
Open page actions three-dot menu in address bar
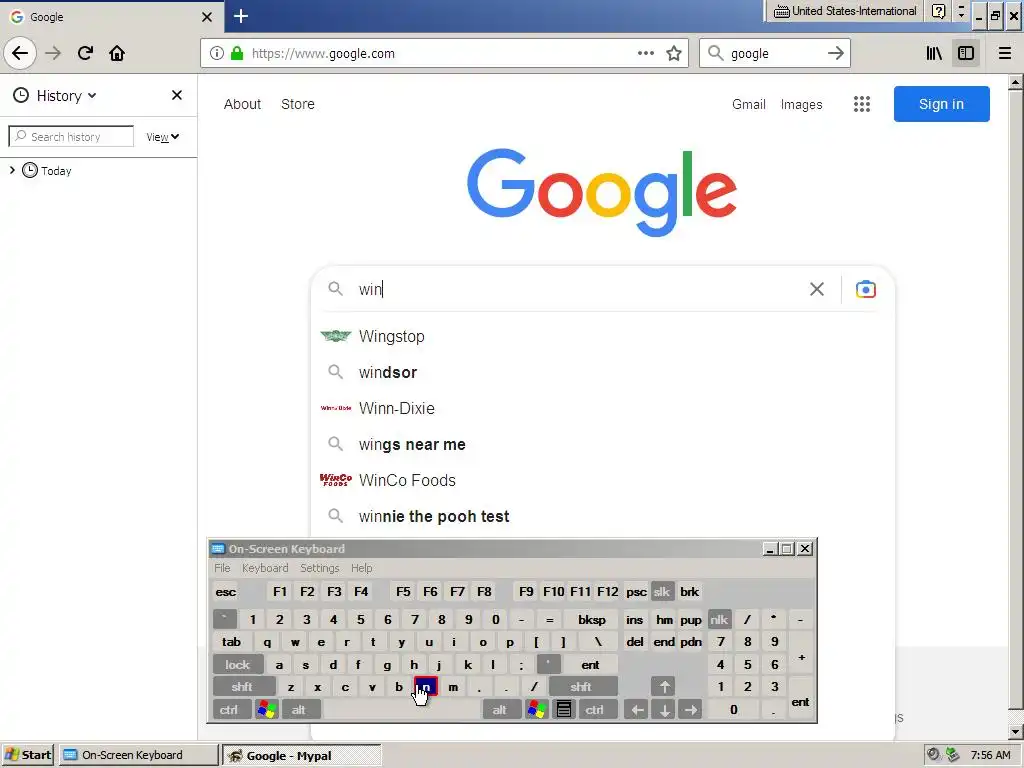645,53
